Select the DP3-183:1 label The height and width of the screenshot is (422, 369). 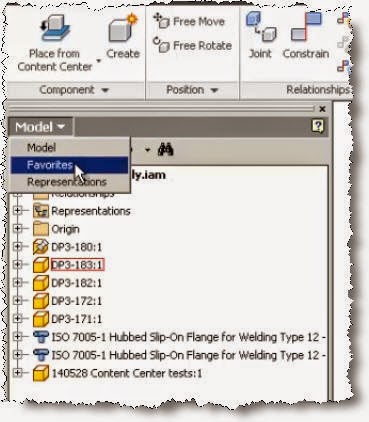click(x=77, y=265)
